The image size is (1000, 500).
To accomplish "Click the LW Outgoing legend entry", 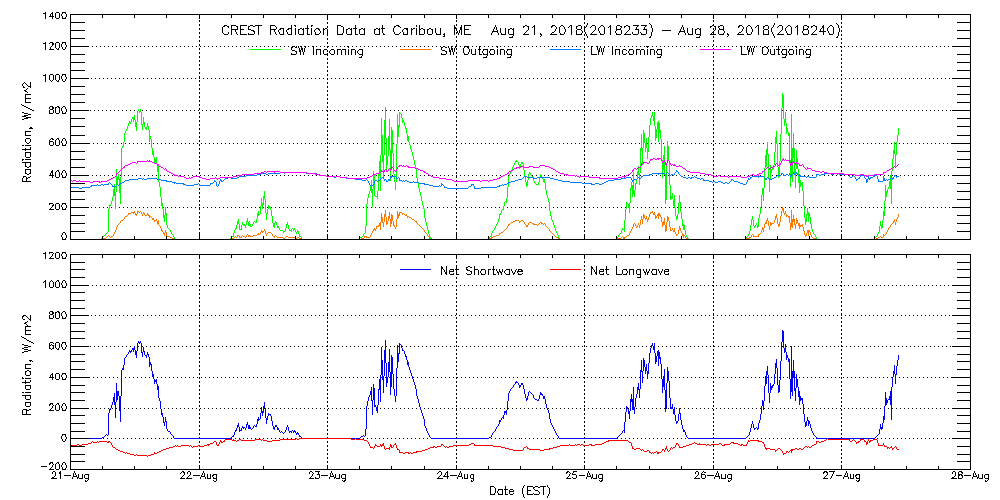I will (775, 52).
